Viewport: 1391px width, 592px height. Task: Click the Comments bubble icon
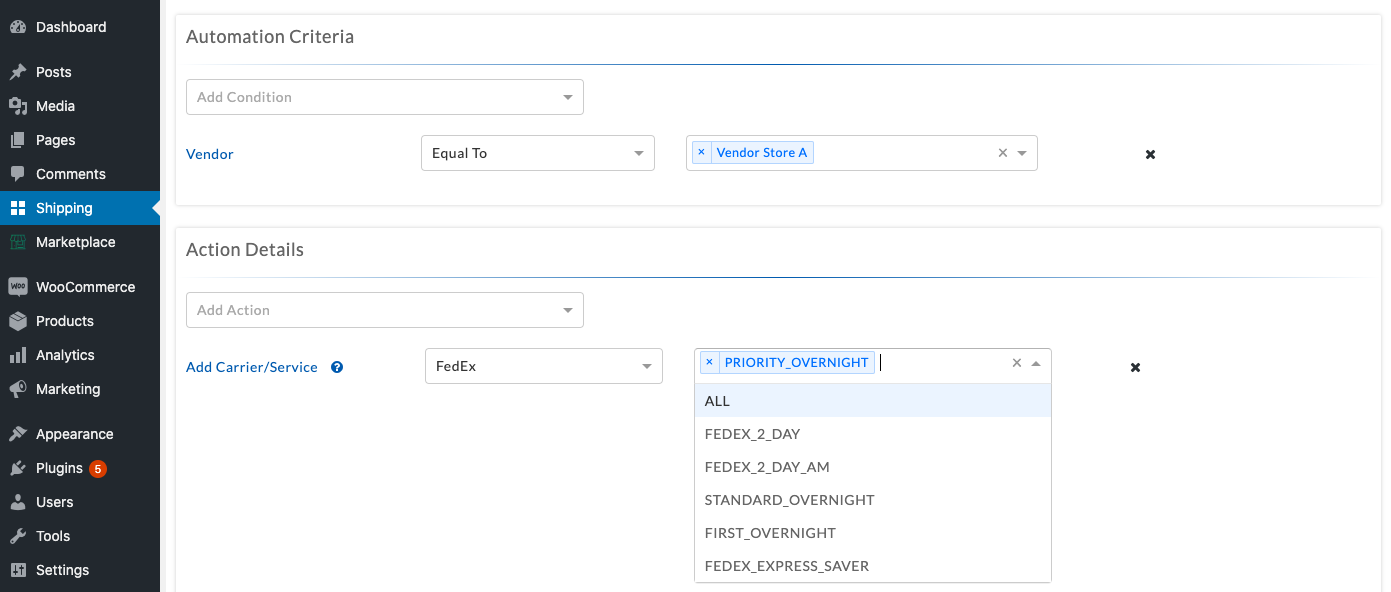click(x=18, y=174)
